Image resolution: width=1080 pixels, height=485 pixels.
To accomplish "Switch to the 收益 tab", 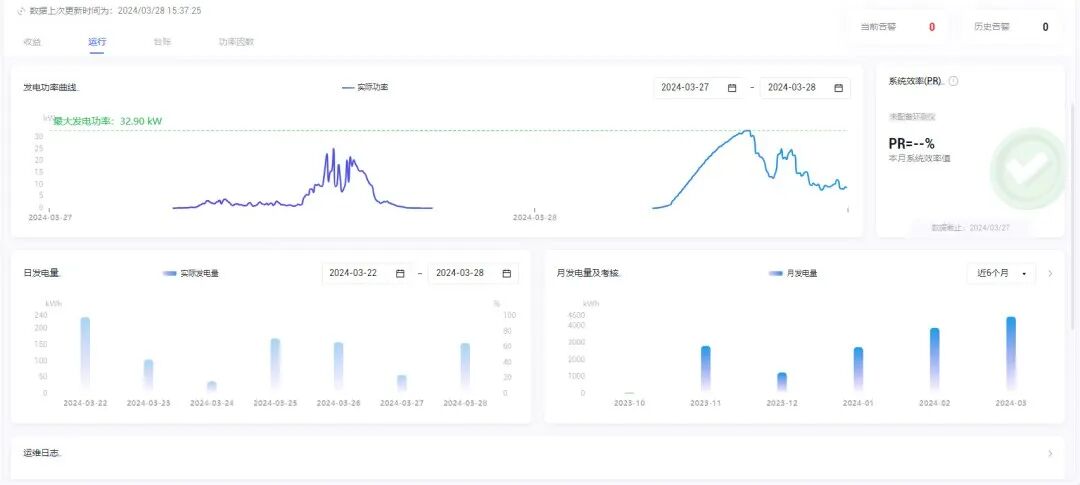I will (32, 42).
